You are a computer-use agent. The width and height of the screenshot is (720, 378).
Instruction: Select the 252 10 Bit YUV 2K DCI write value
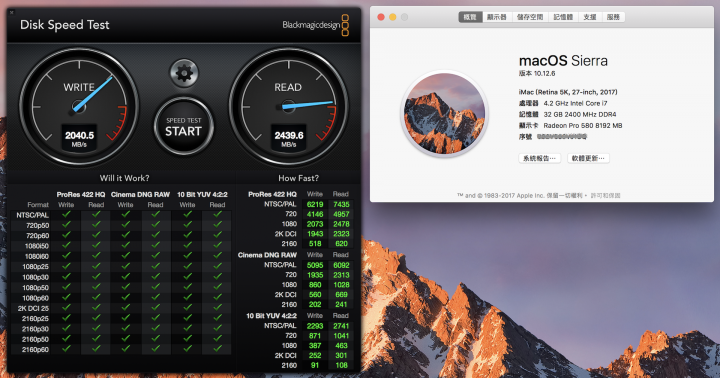[x=315, y=355]
